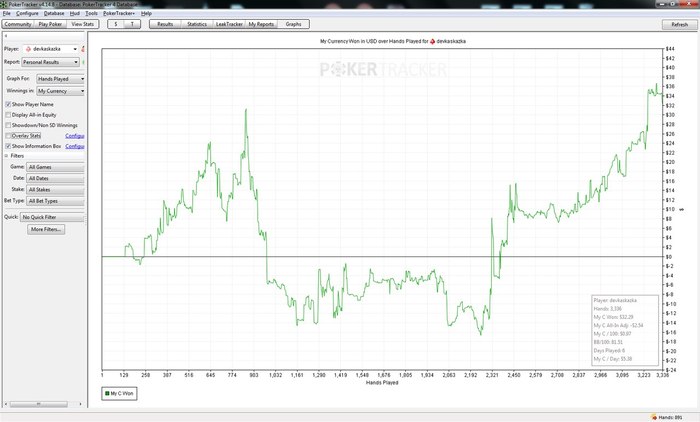Open the Date filter All Dates
Image resolution: width=700 pixels, height=422 pixels.
[55, 178]
